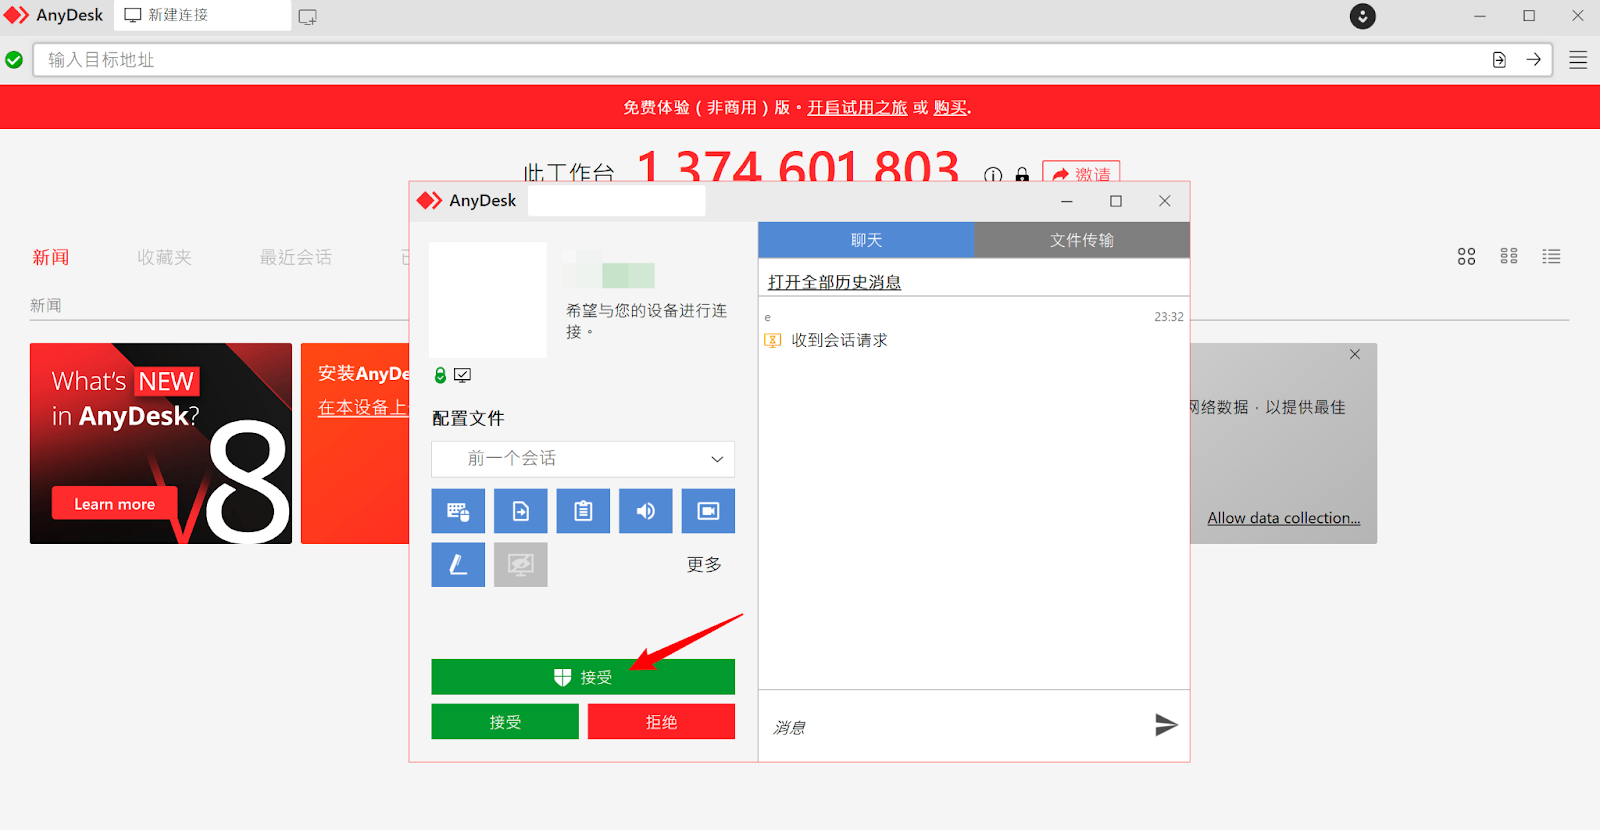
Task: Switch to the 文件传输 tab
Action: pos(1082,240)
